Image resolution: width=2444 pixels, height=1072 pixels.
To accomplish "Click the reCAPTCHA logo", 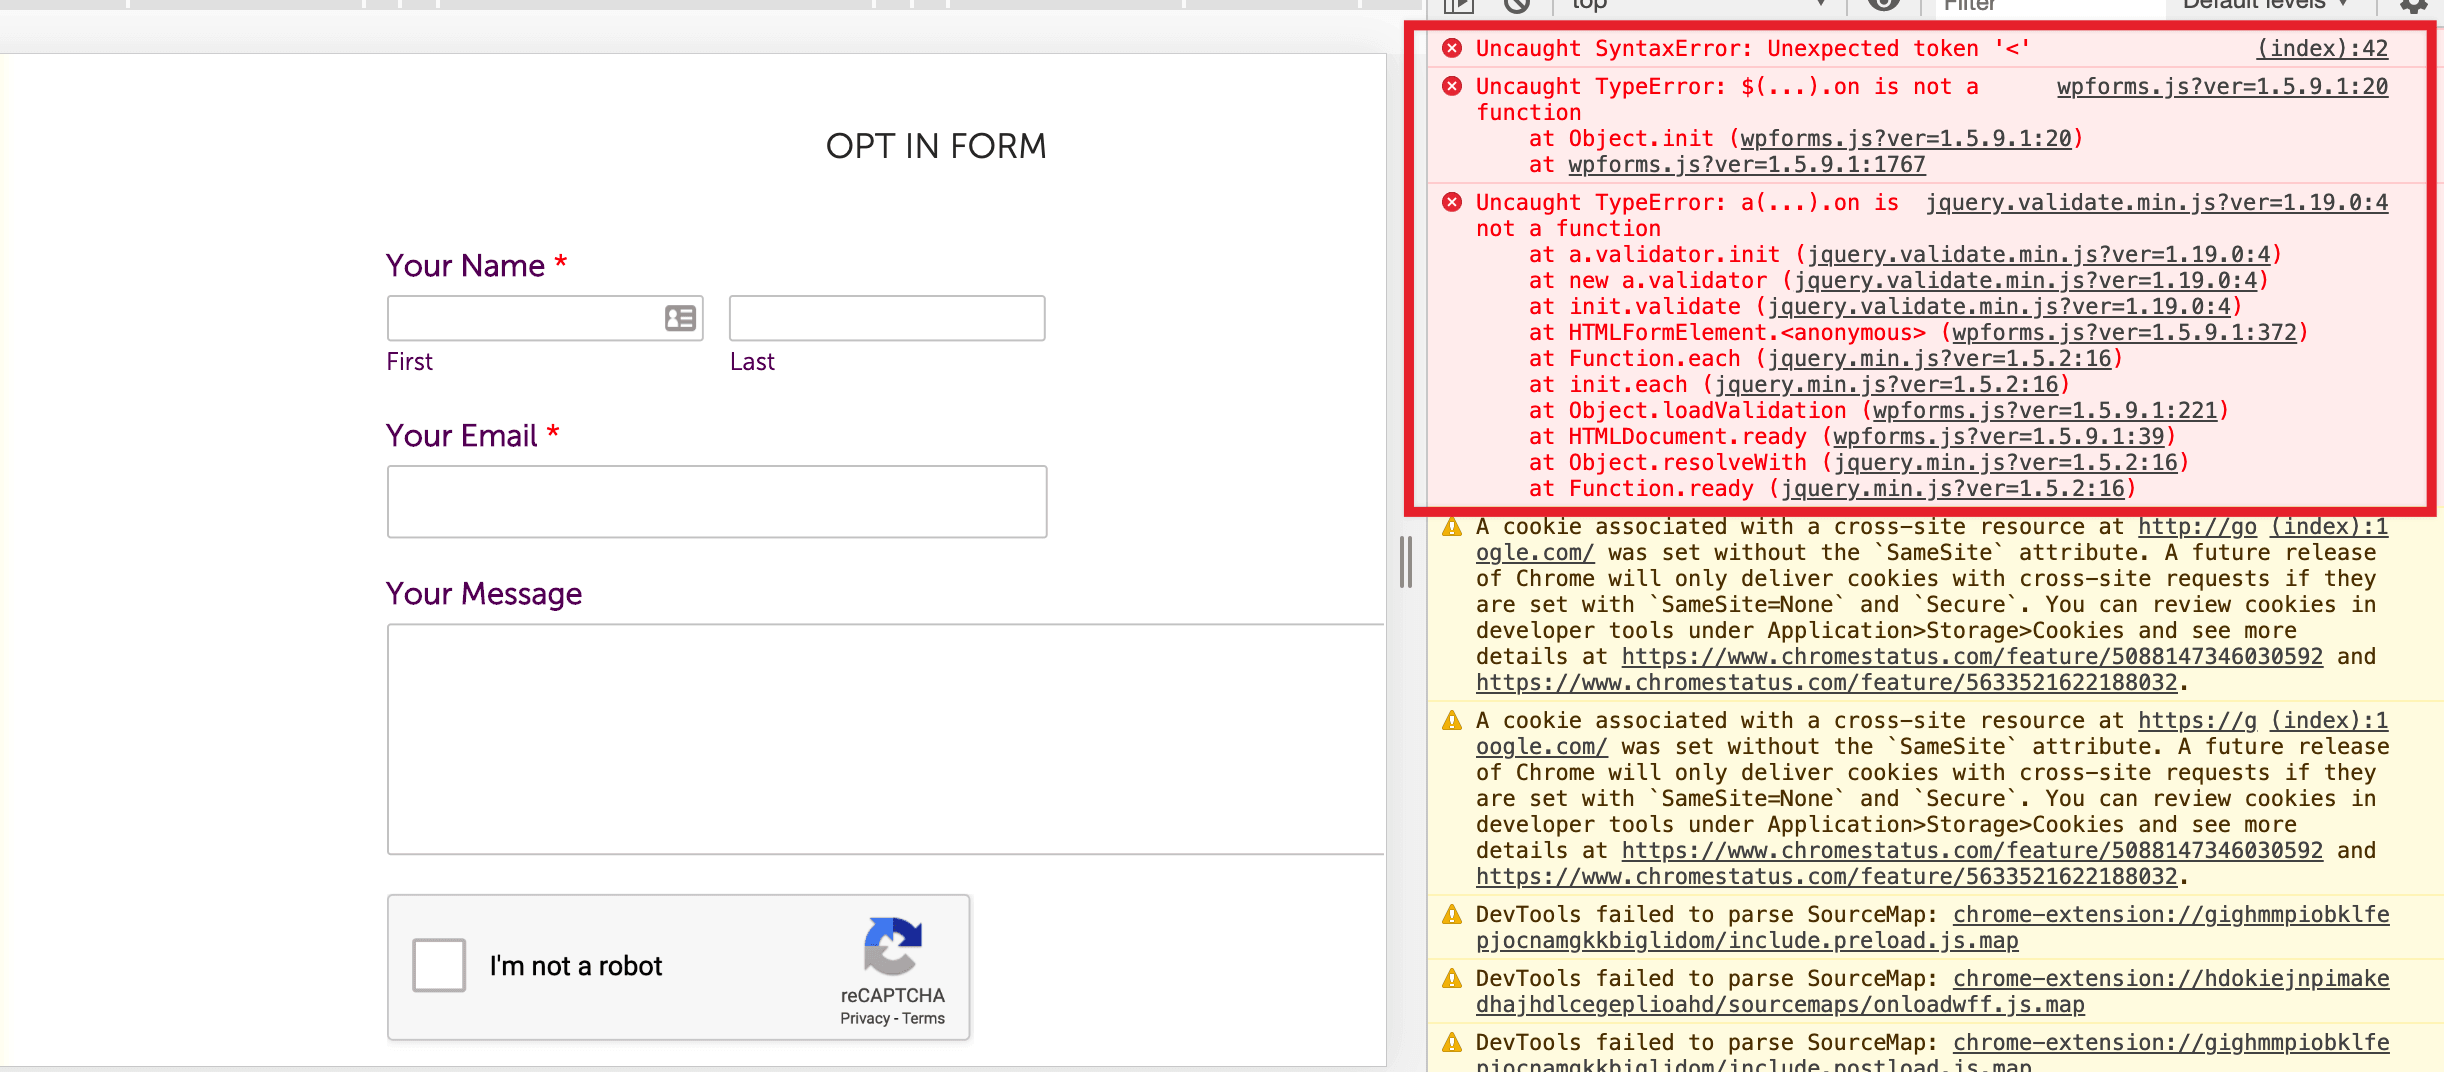I will click(x=892, y=946).
